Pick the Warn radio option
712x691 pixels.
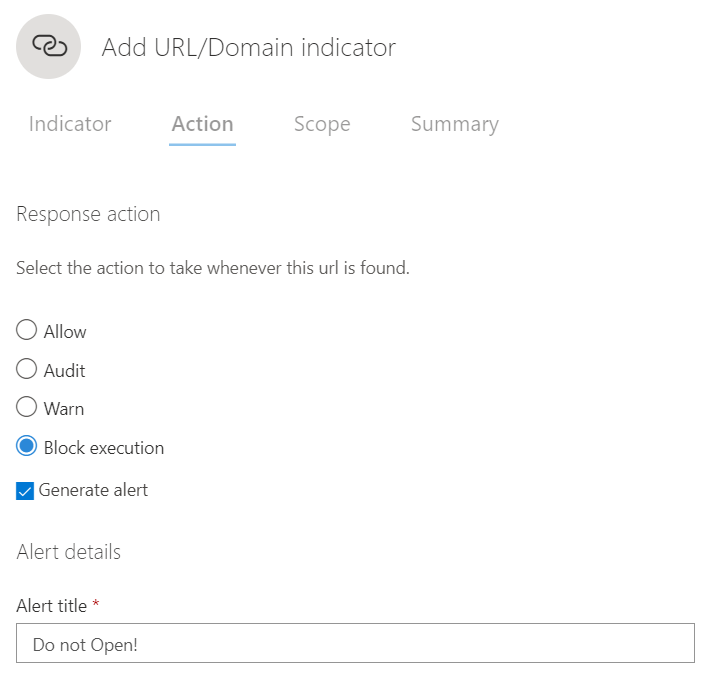pyautogui.click(x=27, y=408)
